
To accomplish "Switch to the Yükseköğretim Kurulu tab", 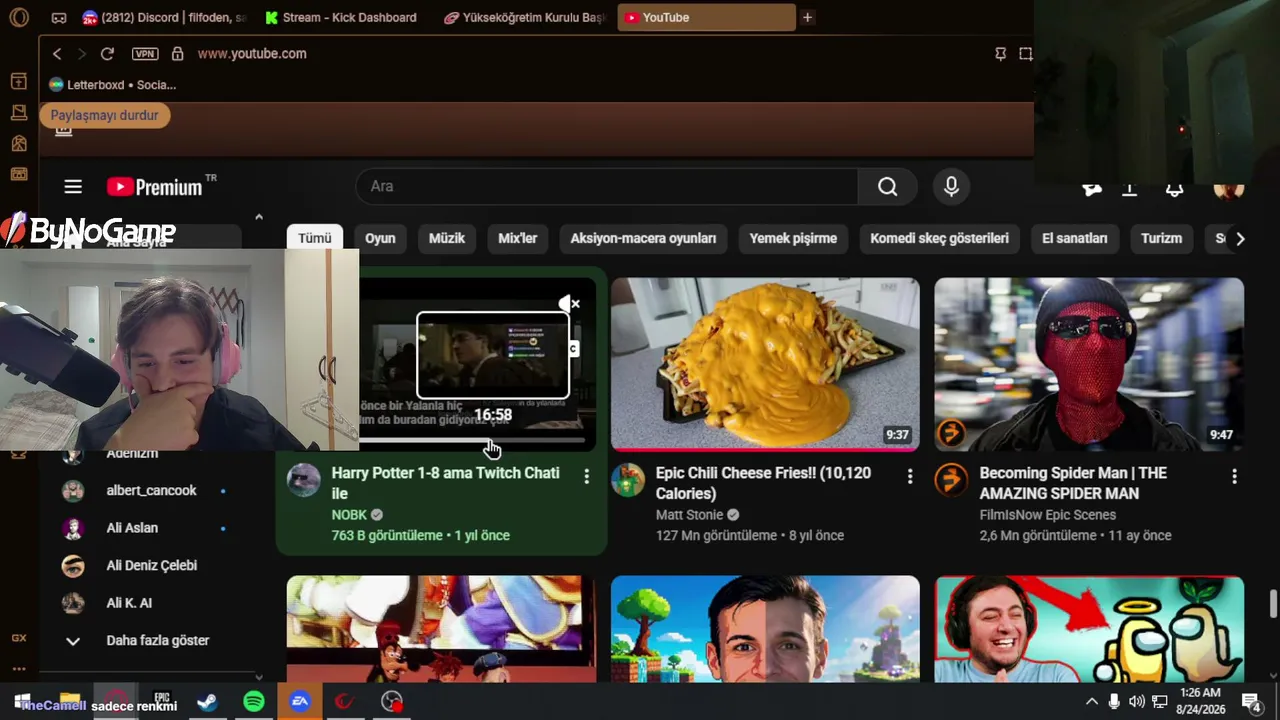I will 525,17.
